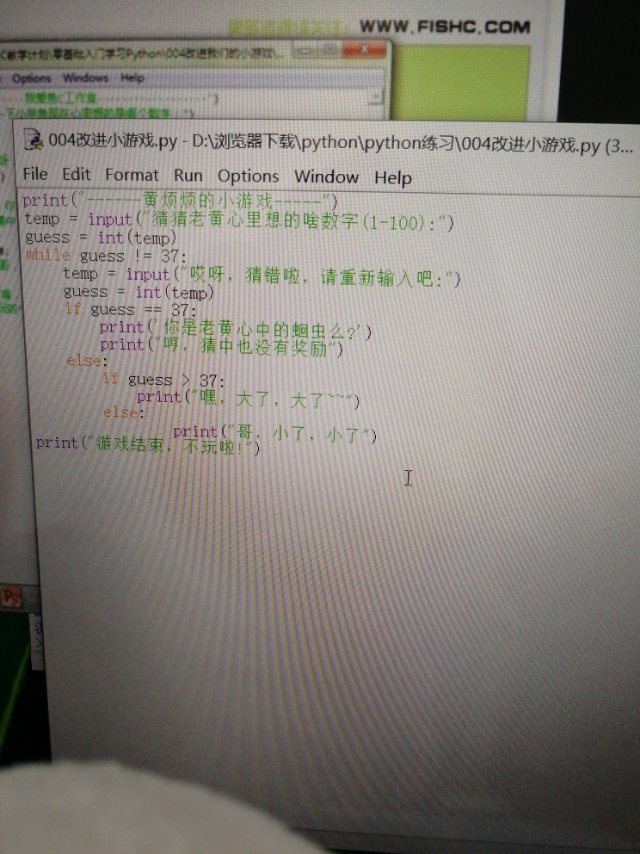Open Windows menu in the background IDLE window
Viewport: 640px width, 854px height.
click(86, 78)
